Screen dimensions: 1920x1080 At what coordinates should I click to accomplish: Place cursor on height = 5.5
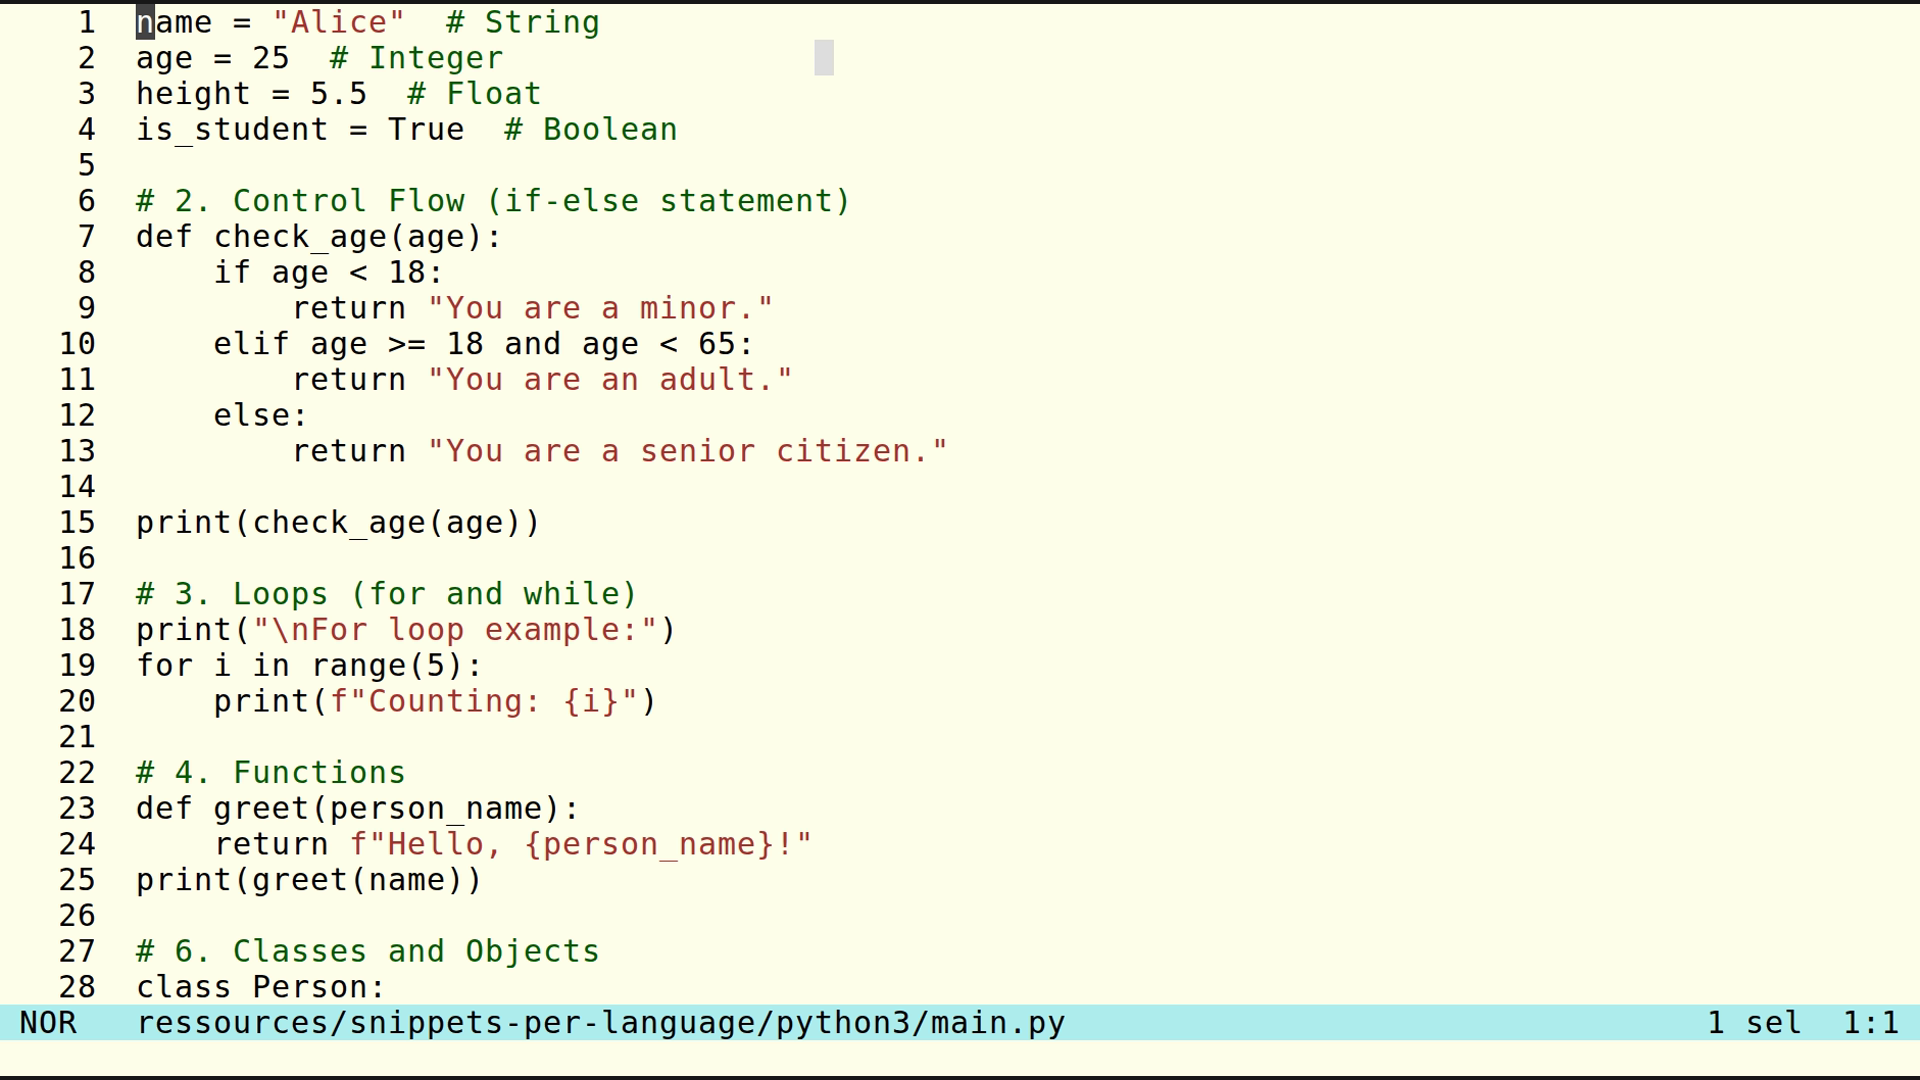click(x=250, y=93)
